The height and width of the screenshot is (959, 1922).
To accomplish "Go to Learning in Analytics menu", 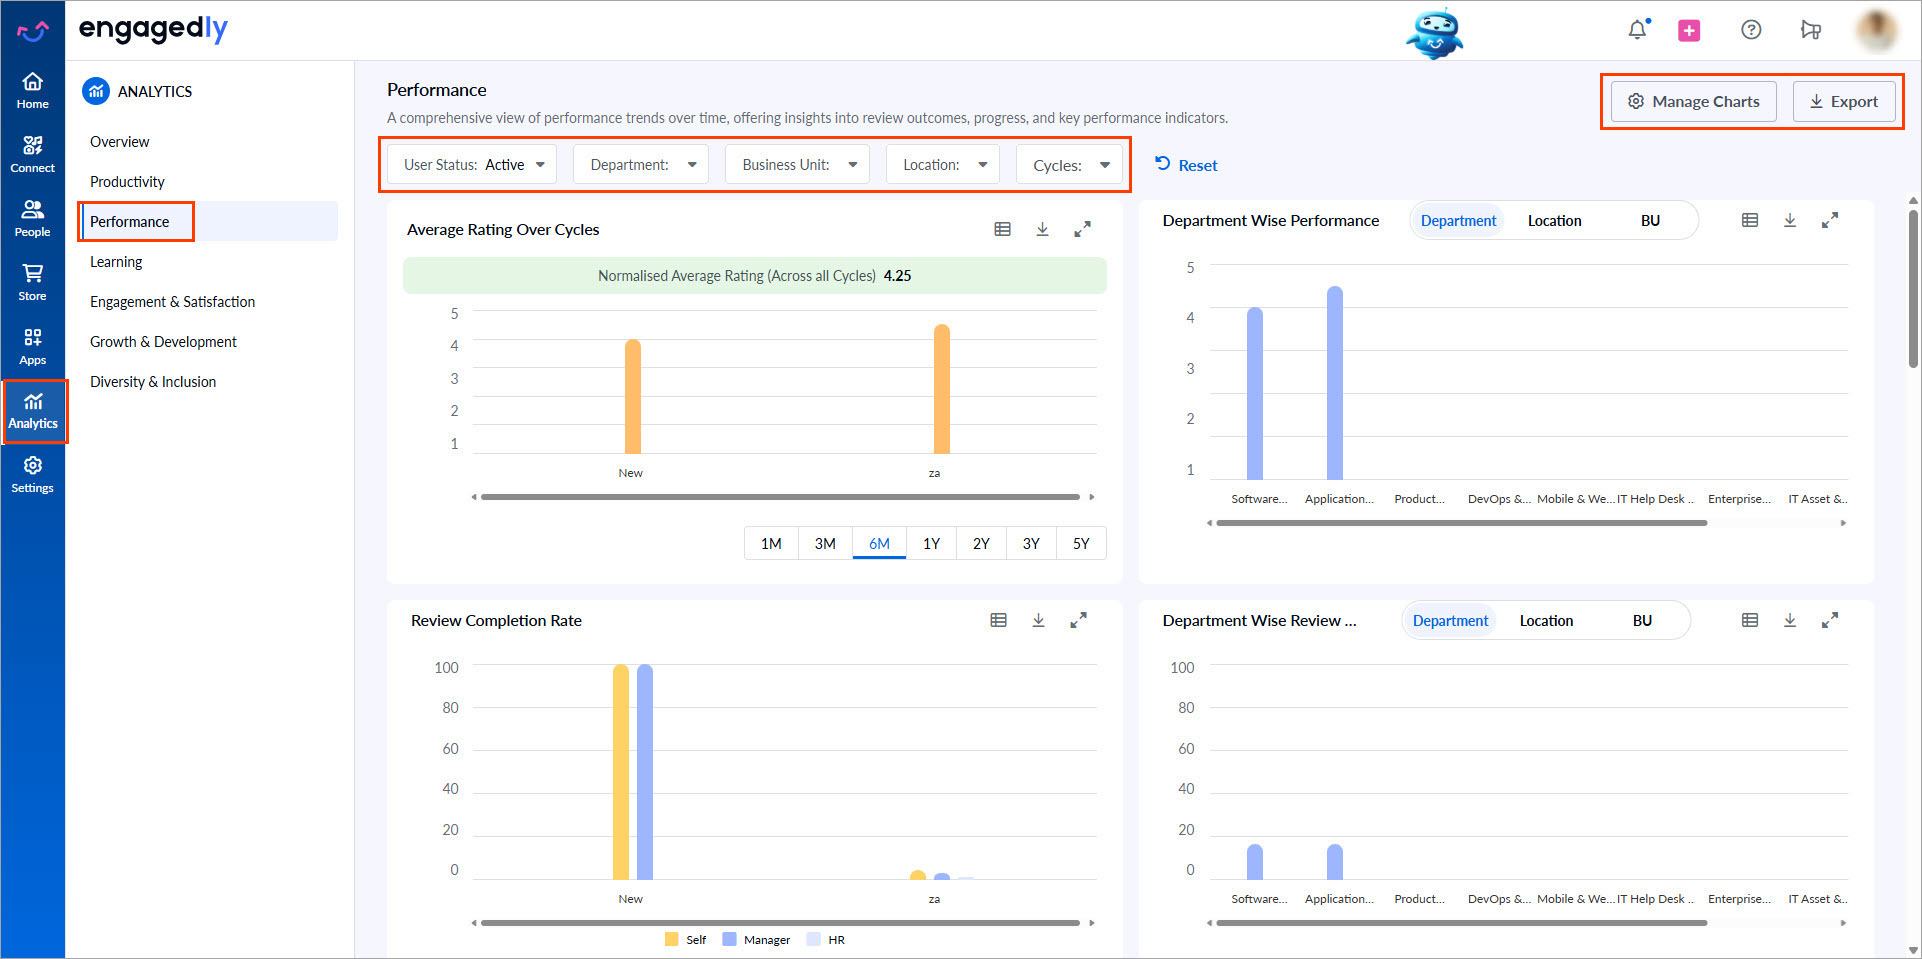I will 116,262.
